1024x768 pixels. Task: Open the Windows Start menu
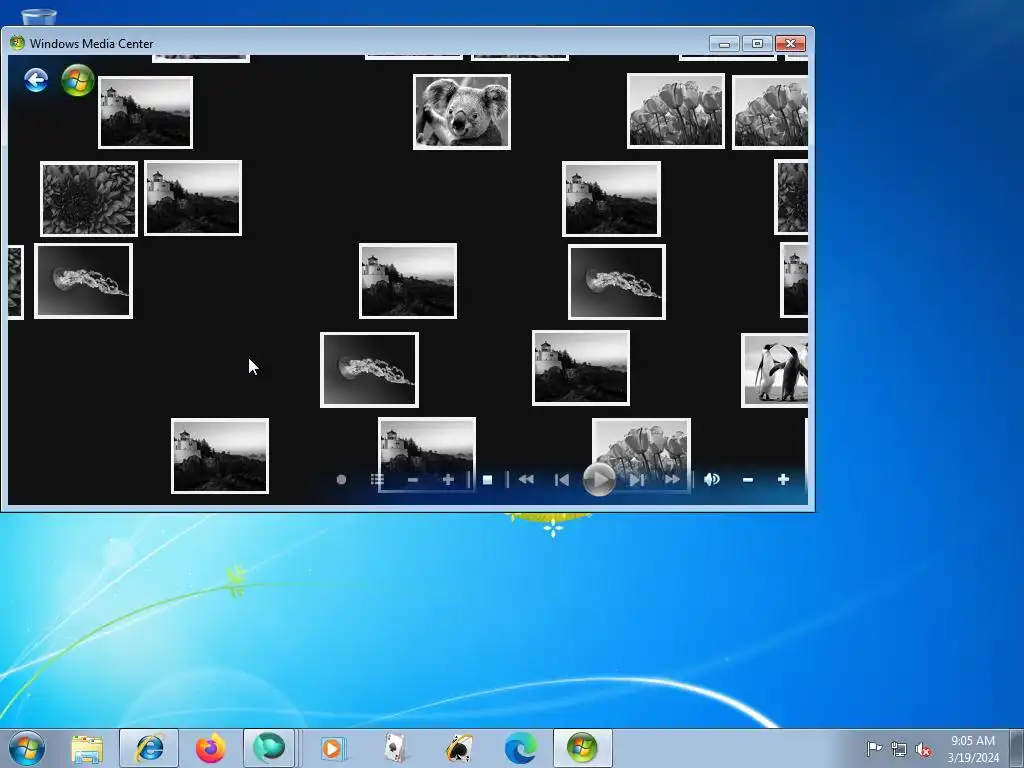coord(27,748)
